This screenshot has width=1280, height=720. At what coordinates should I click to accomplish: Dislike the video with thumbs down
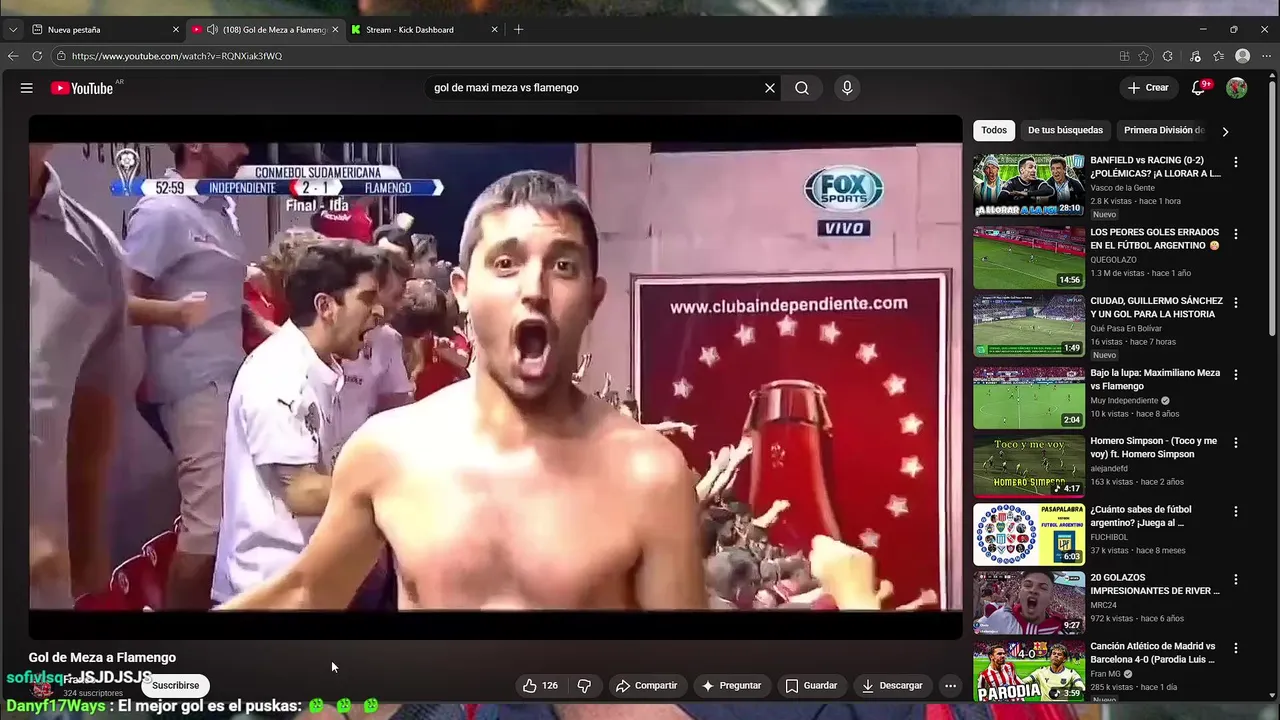[x=584, y=686]
